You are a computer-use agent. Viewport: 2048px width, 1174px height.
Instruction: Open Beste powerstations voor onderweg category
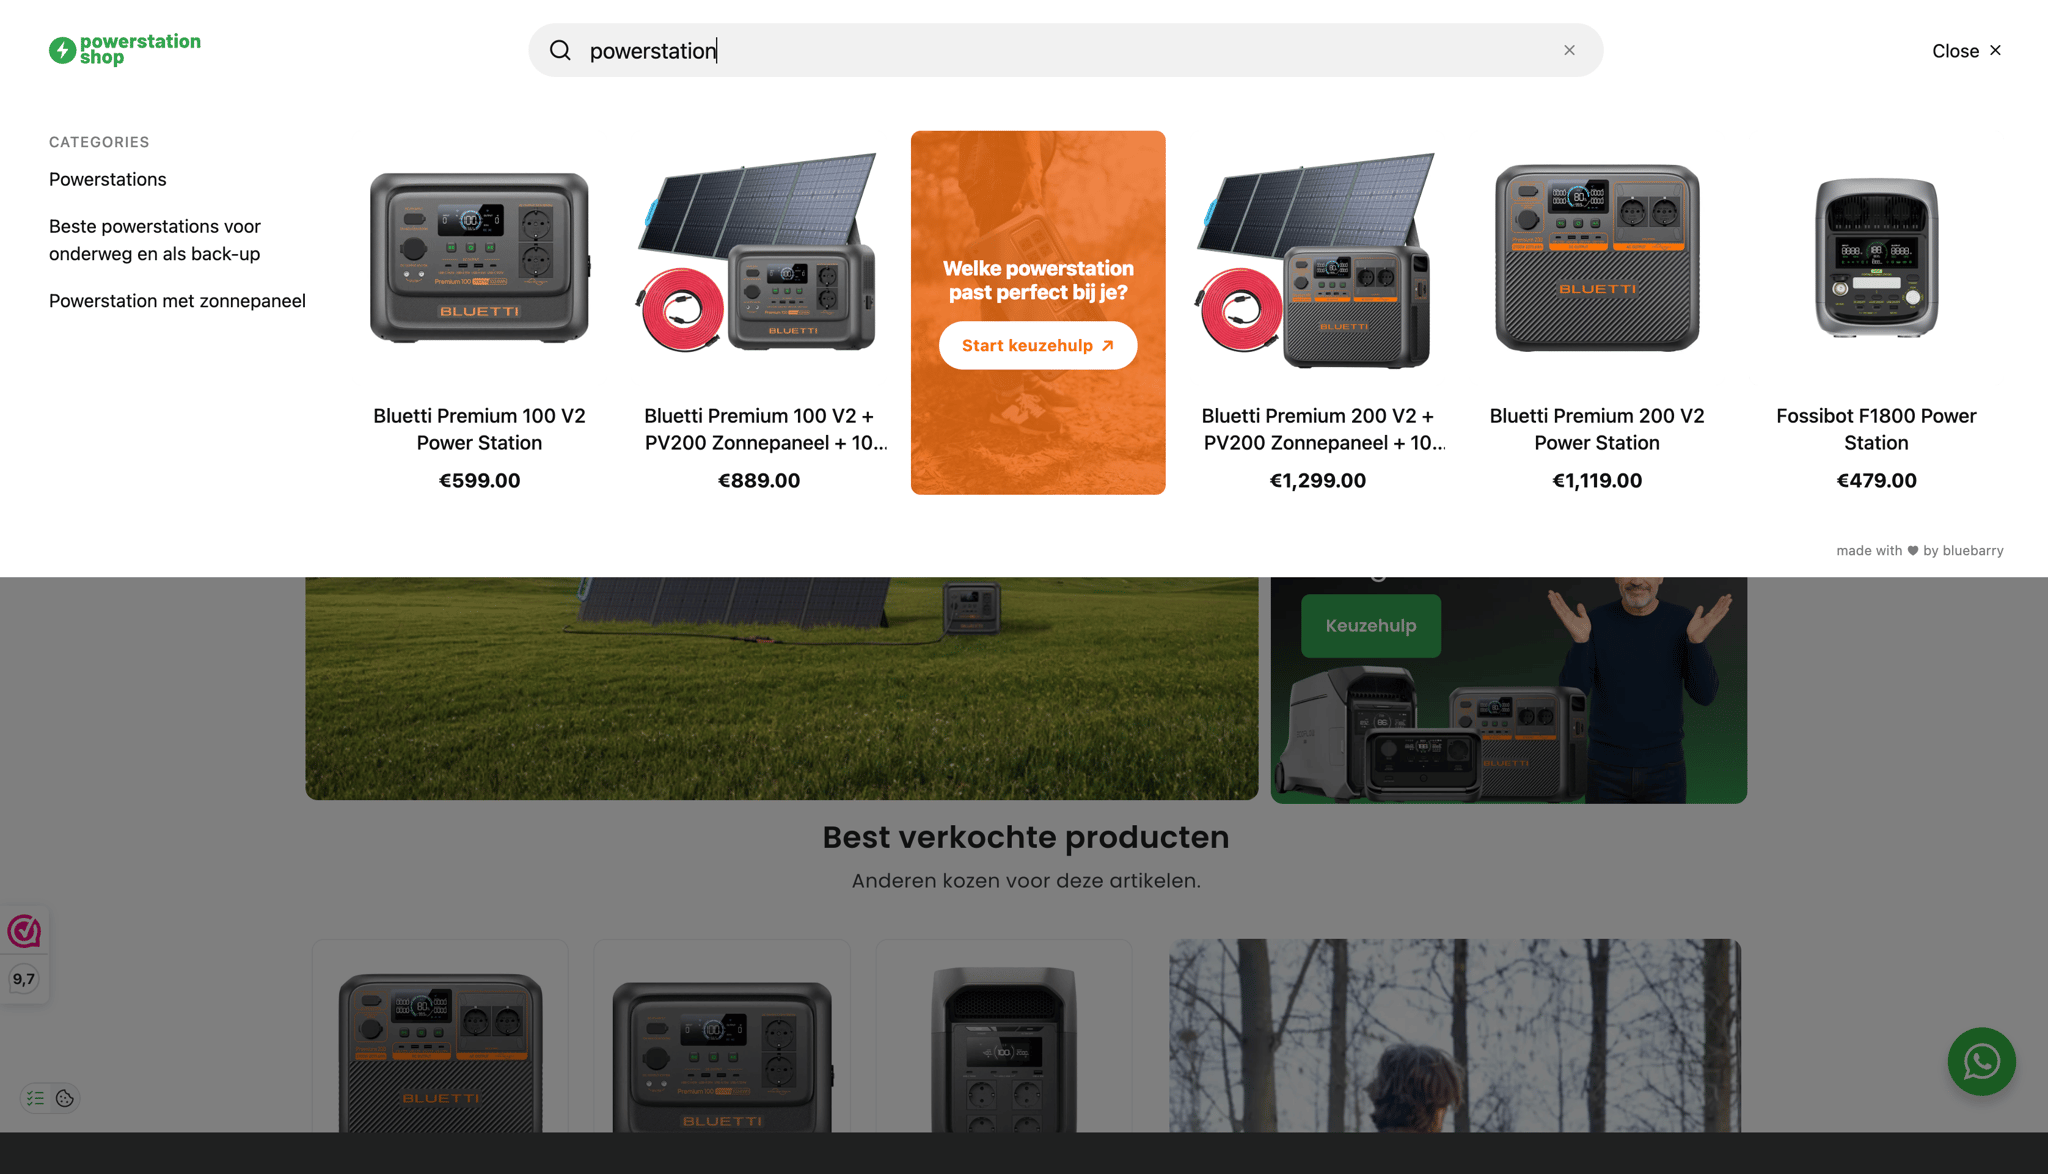(x=155, y=240)
